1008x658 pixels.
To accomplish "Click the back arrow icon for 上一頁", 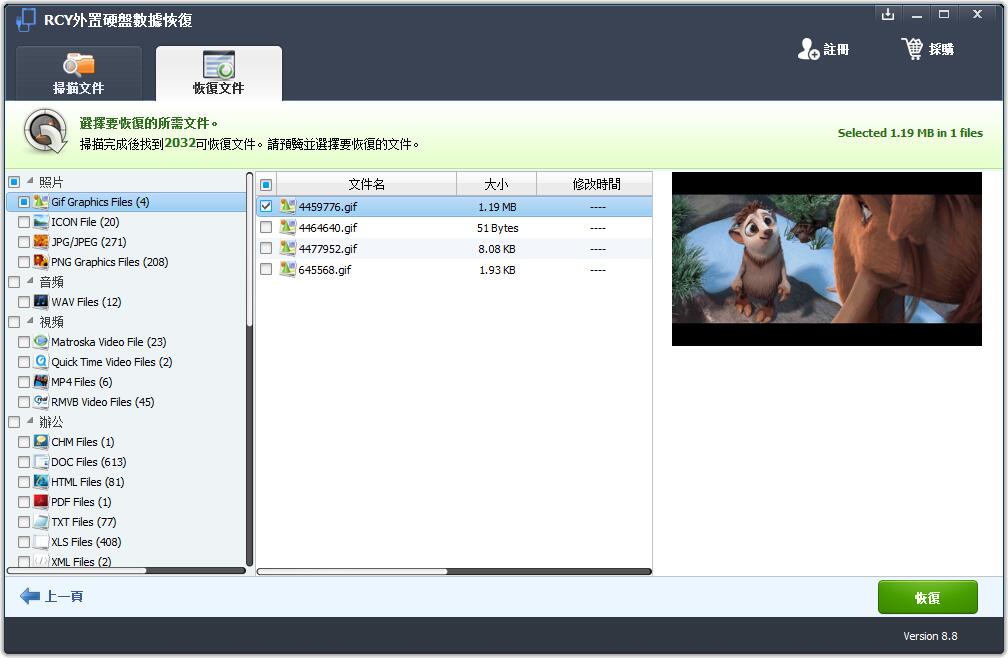I will click(30, 596).
